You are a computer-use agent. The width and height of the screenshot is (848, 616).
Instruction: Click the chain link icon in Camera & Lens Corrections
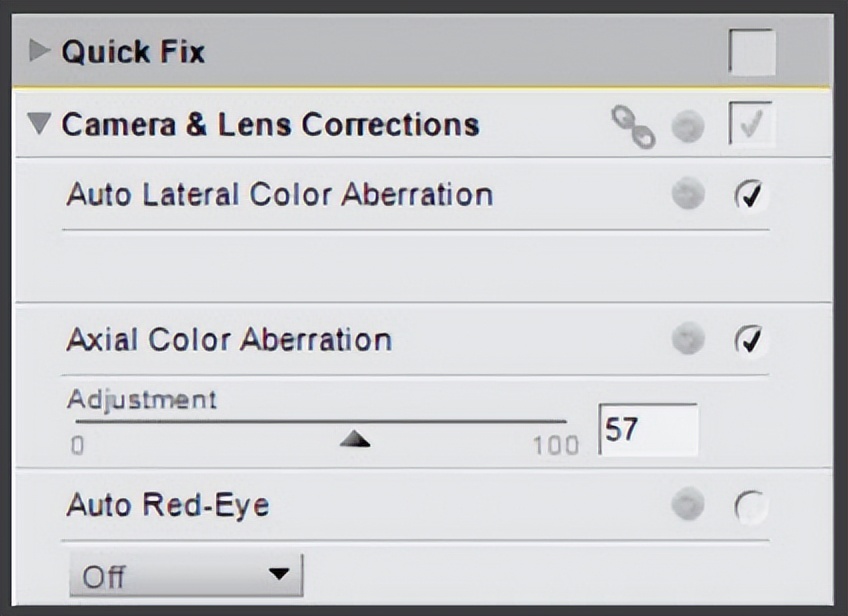point(632,127)
